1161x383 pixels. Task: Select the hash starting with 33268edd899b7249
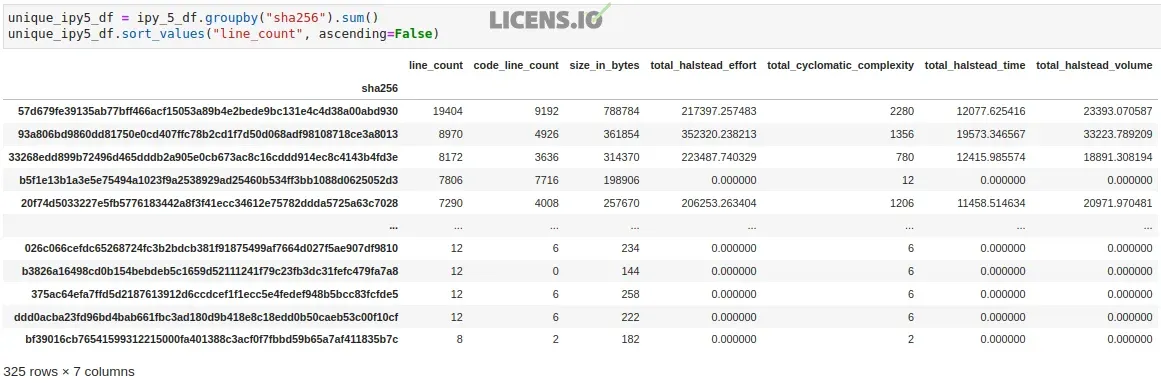point(203,157)
